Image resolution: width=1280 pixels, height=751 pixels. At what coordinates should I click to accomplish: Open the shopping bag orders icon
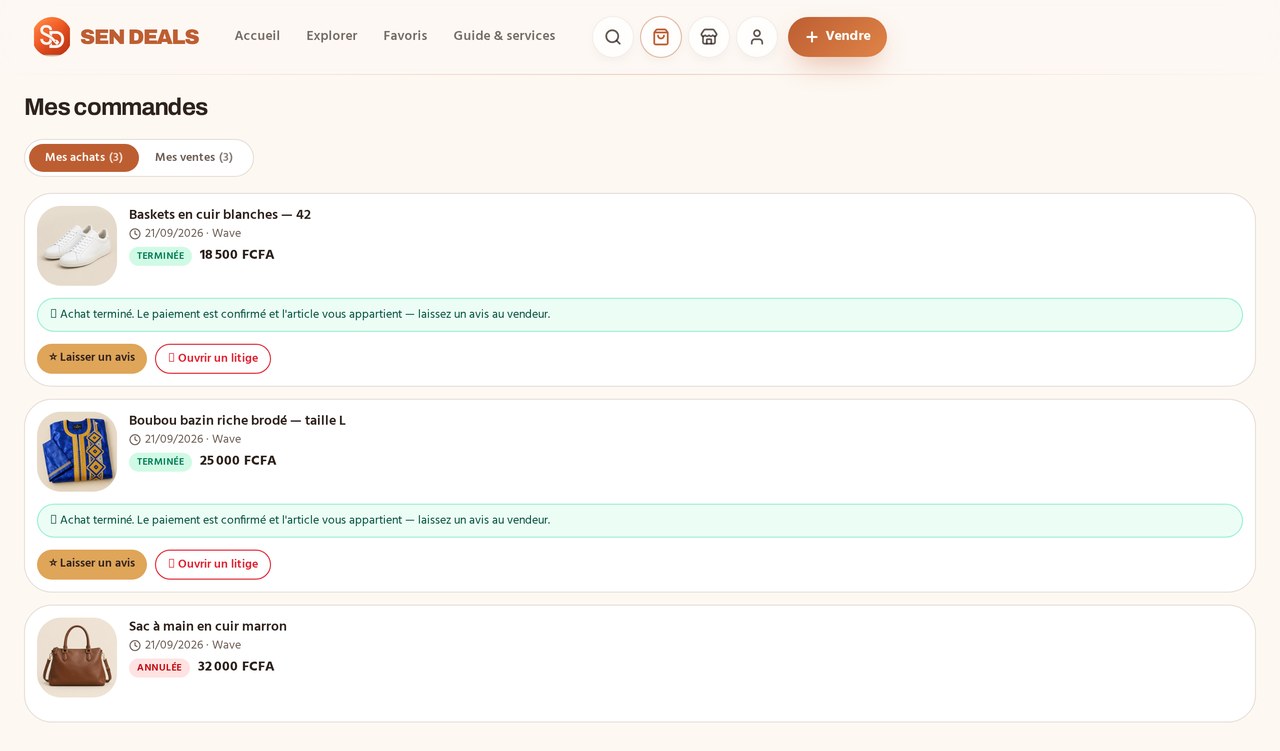click(661, 37)
